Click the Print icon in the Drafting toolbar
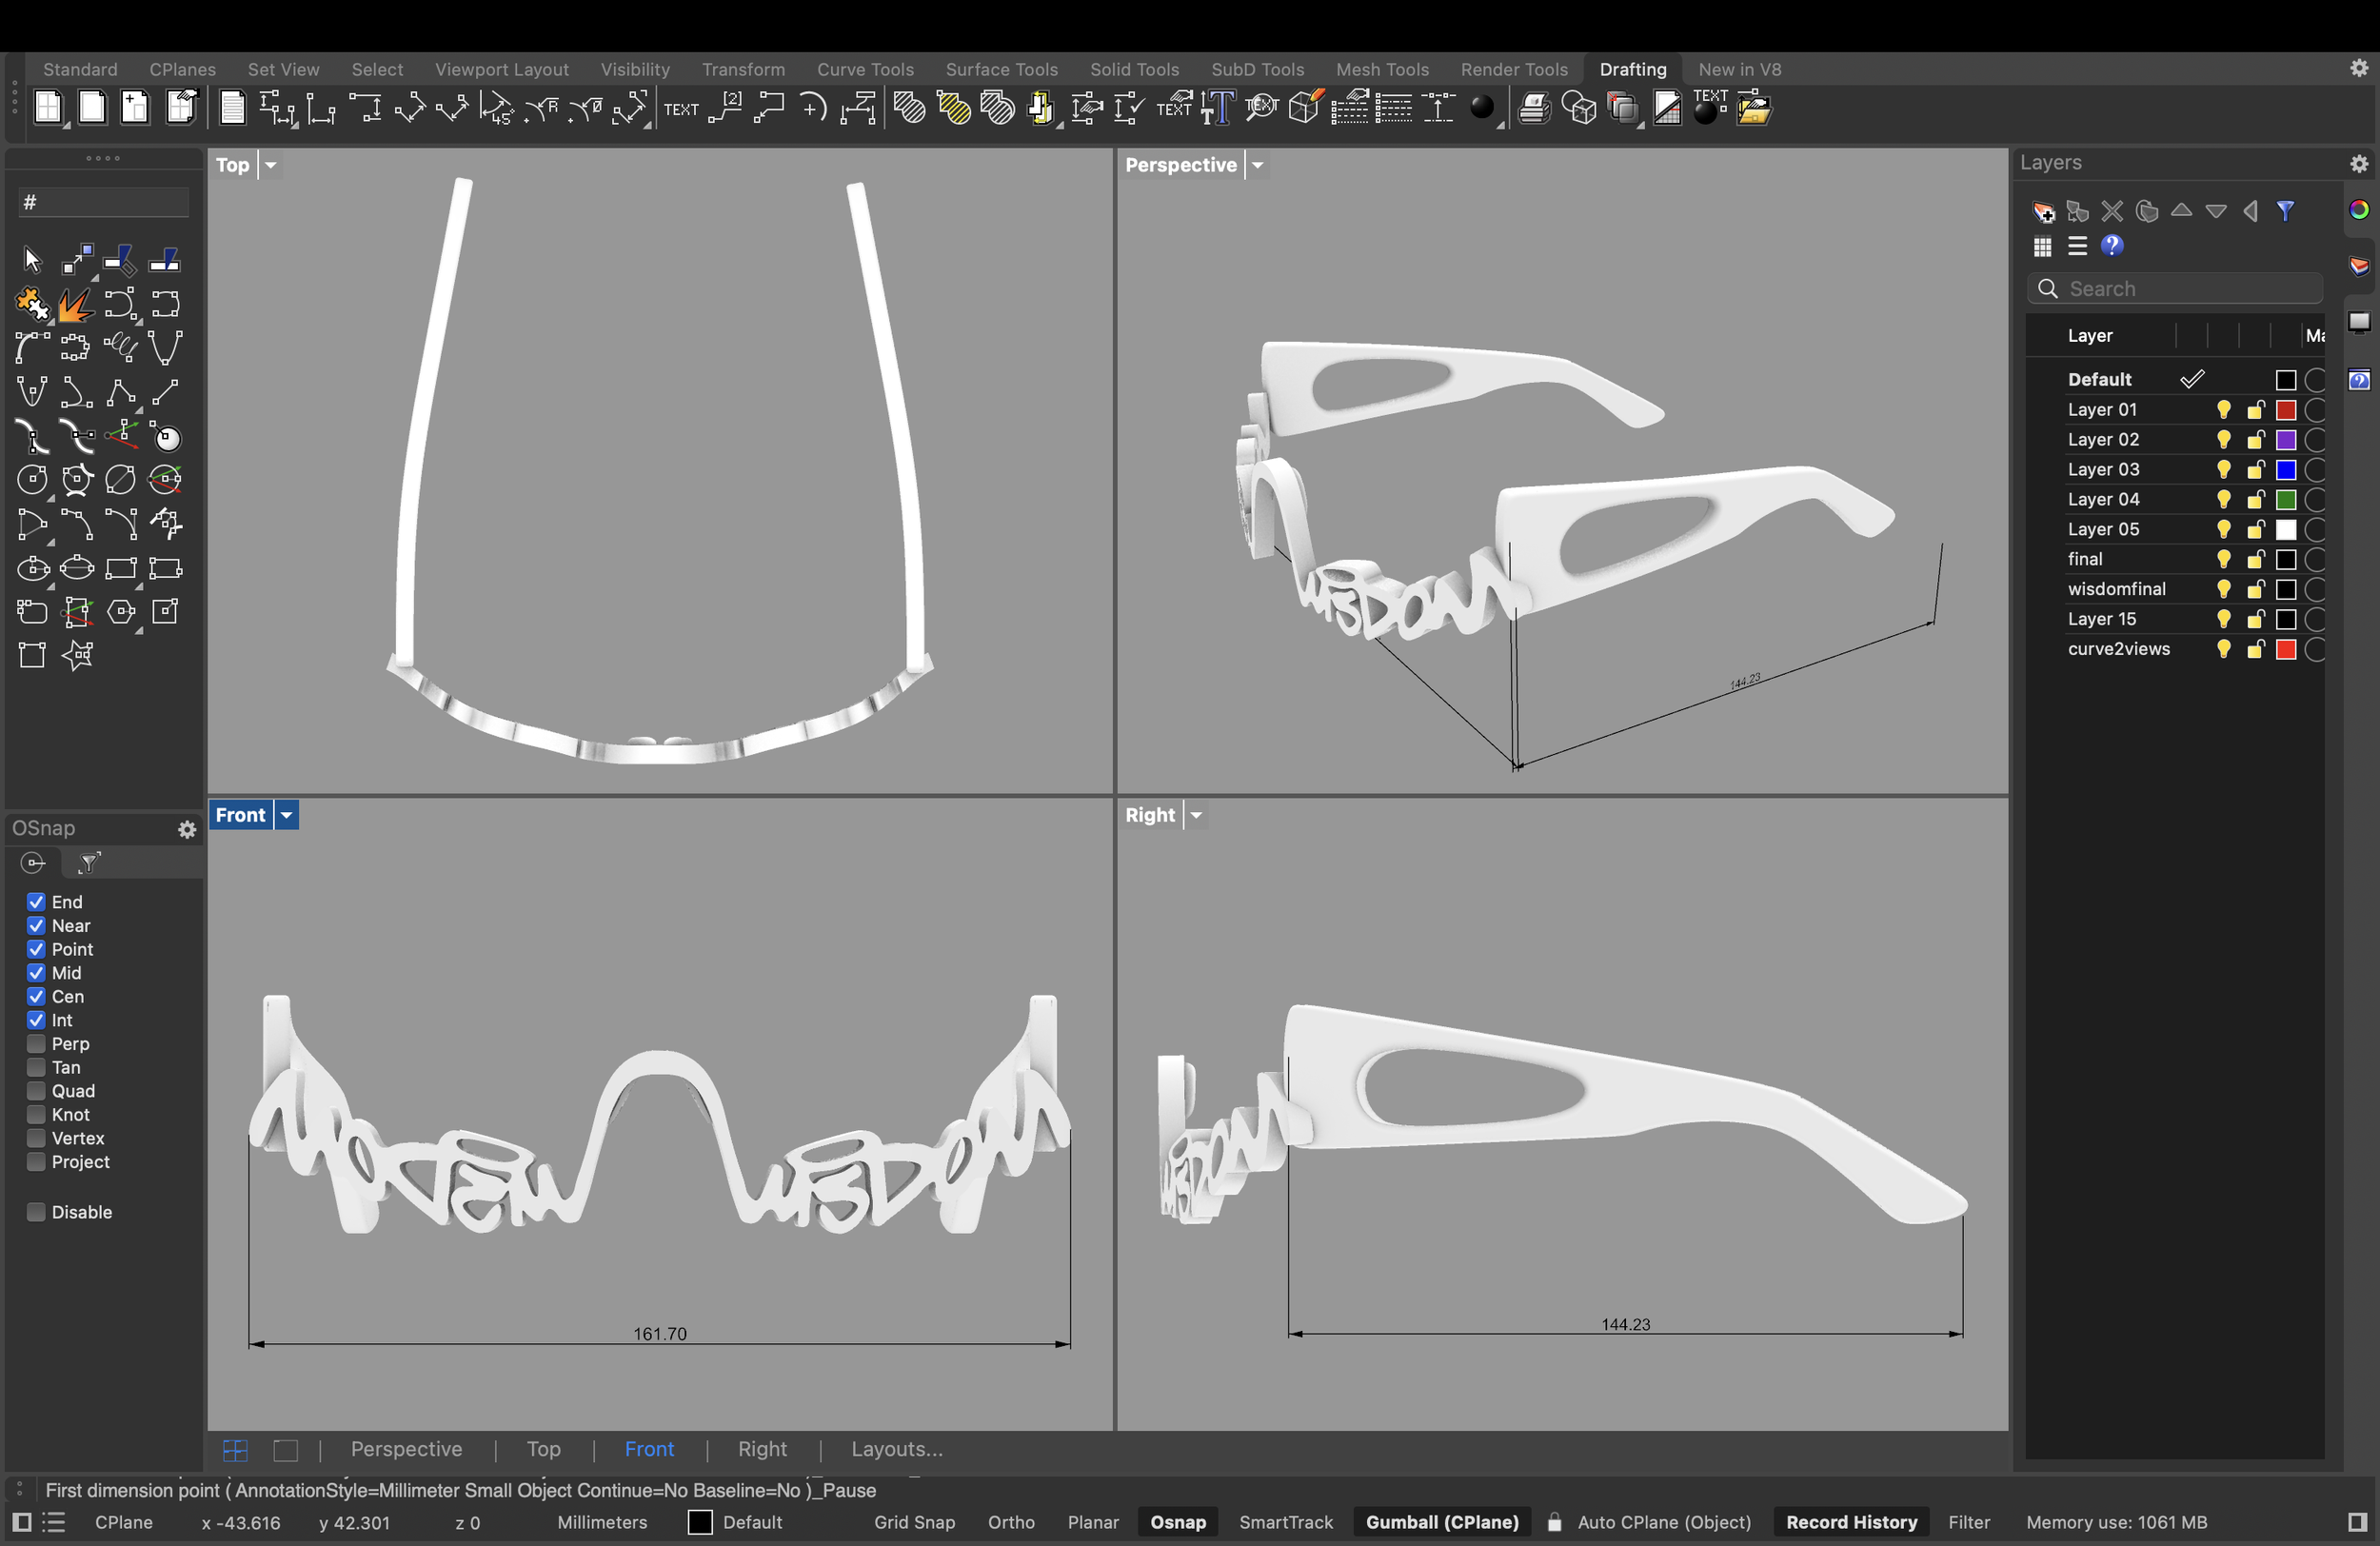Screen dimensions: 2380x1546 point(1534,108)
